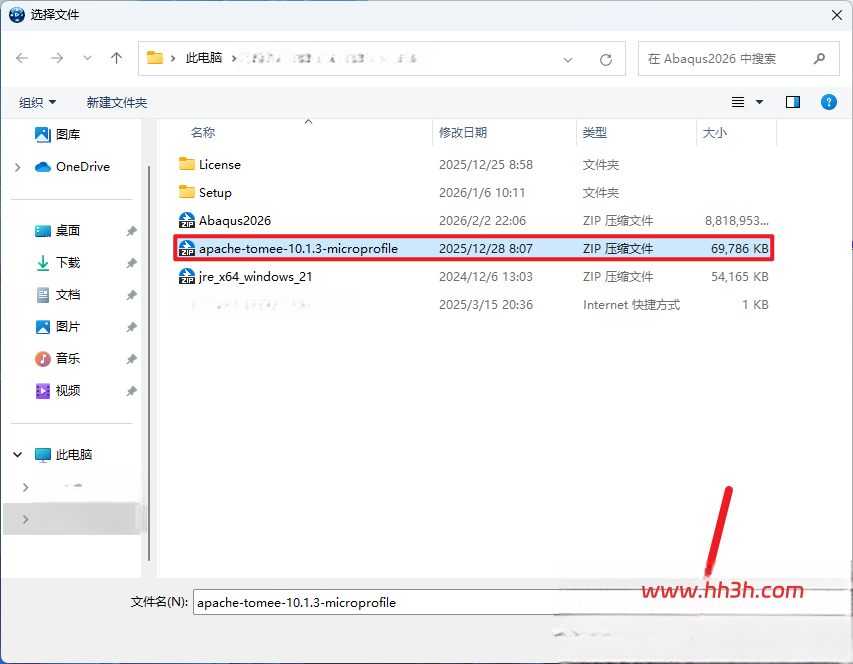The width and height of the screenshot is (853, 664).
Task: Select OneDrive in navigation pane
Action: click(82, 167)
